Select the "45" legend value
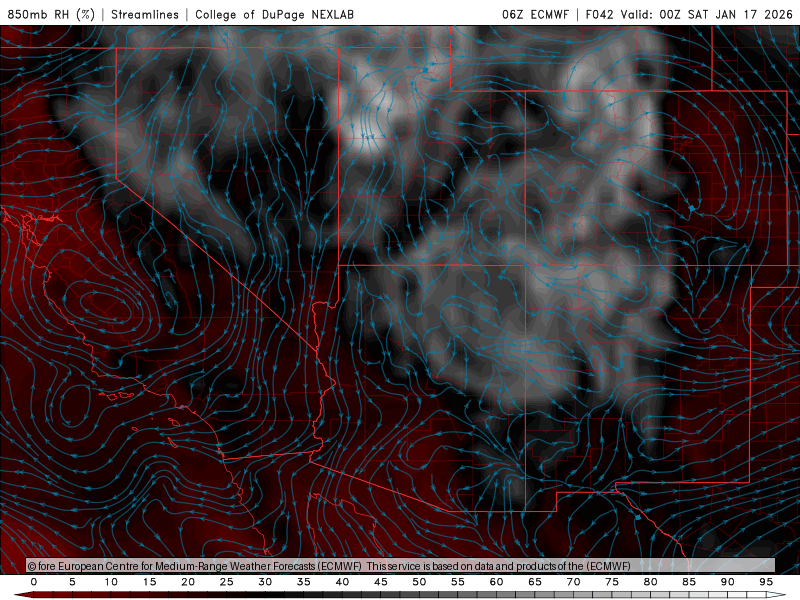800x600 pixels. [x=381, y=582]
